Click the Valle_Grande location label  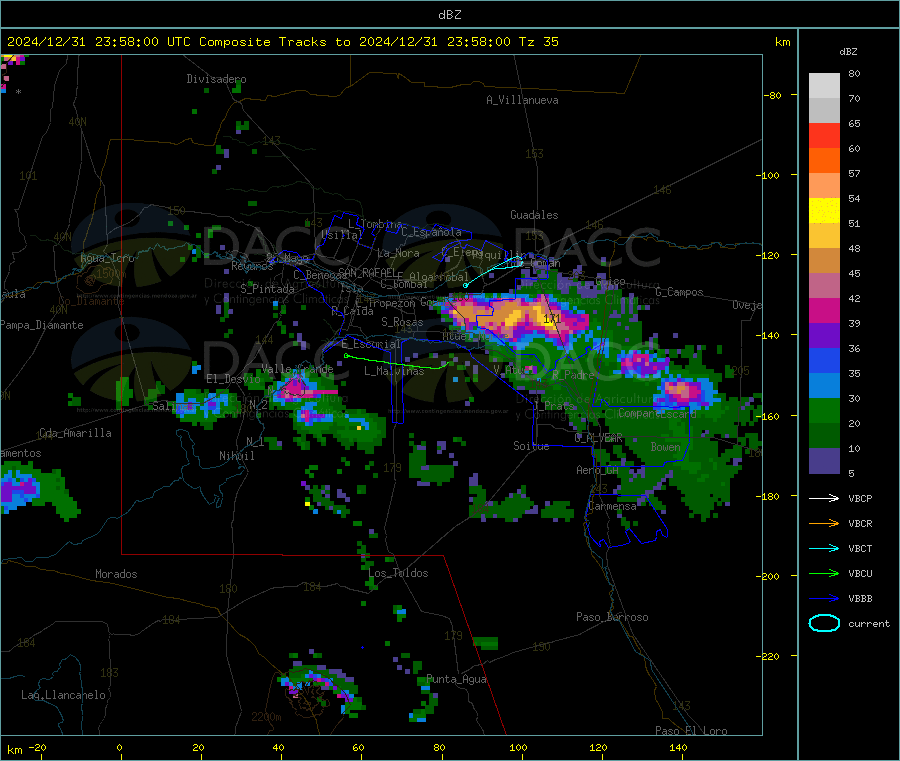click(x=297, y=368)
